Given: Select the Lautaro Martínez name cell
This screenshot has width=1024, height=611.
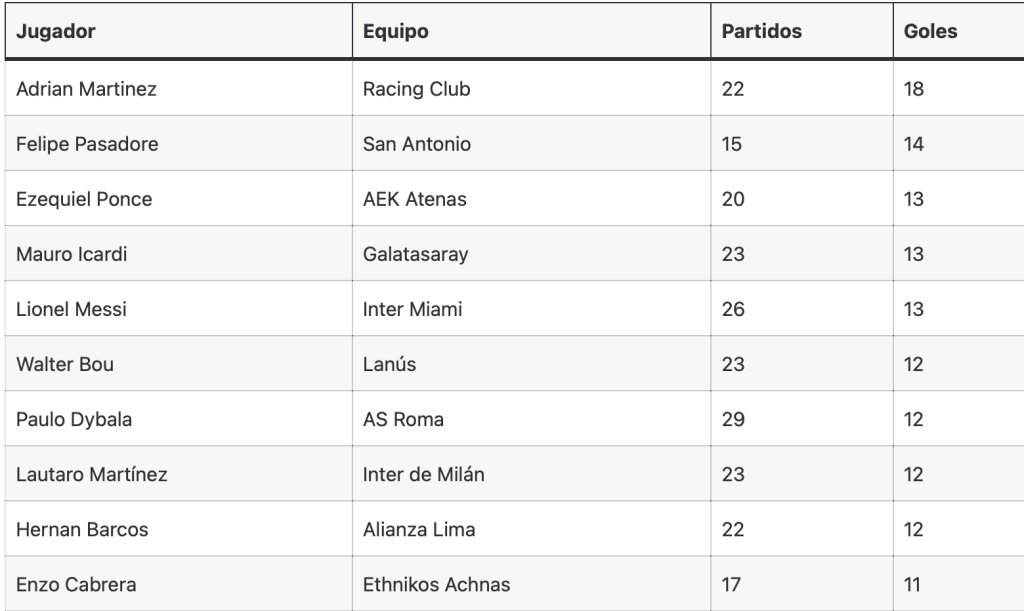Looking at the screenshot, I should 178,474.
